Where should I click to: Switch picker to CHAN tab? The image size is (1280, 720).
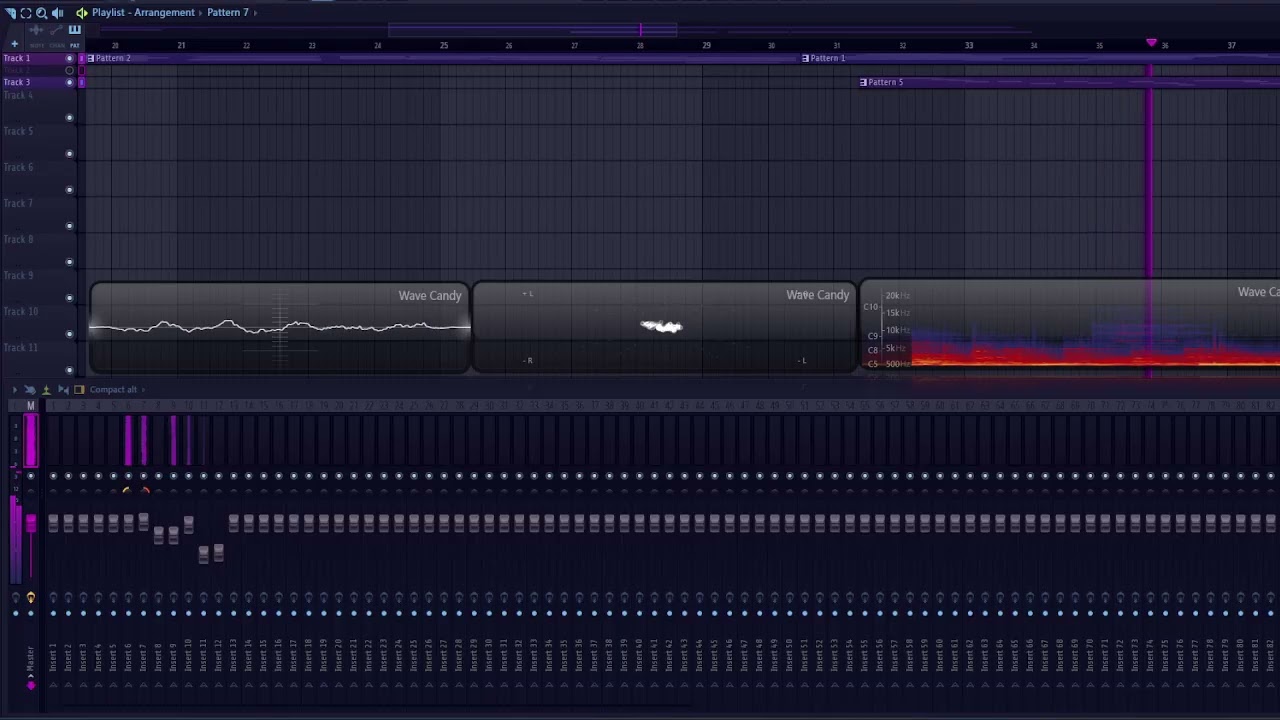tap(55, 45)
